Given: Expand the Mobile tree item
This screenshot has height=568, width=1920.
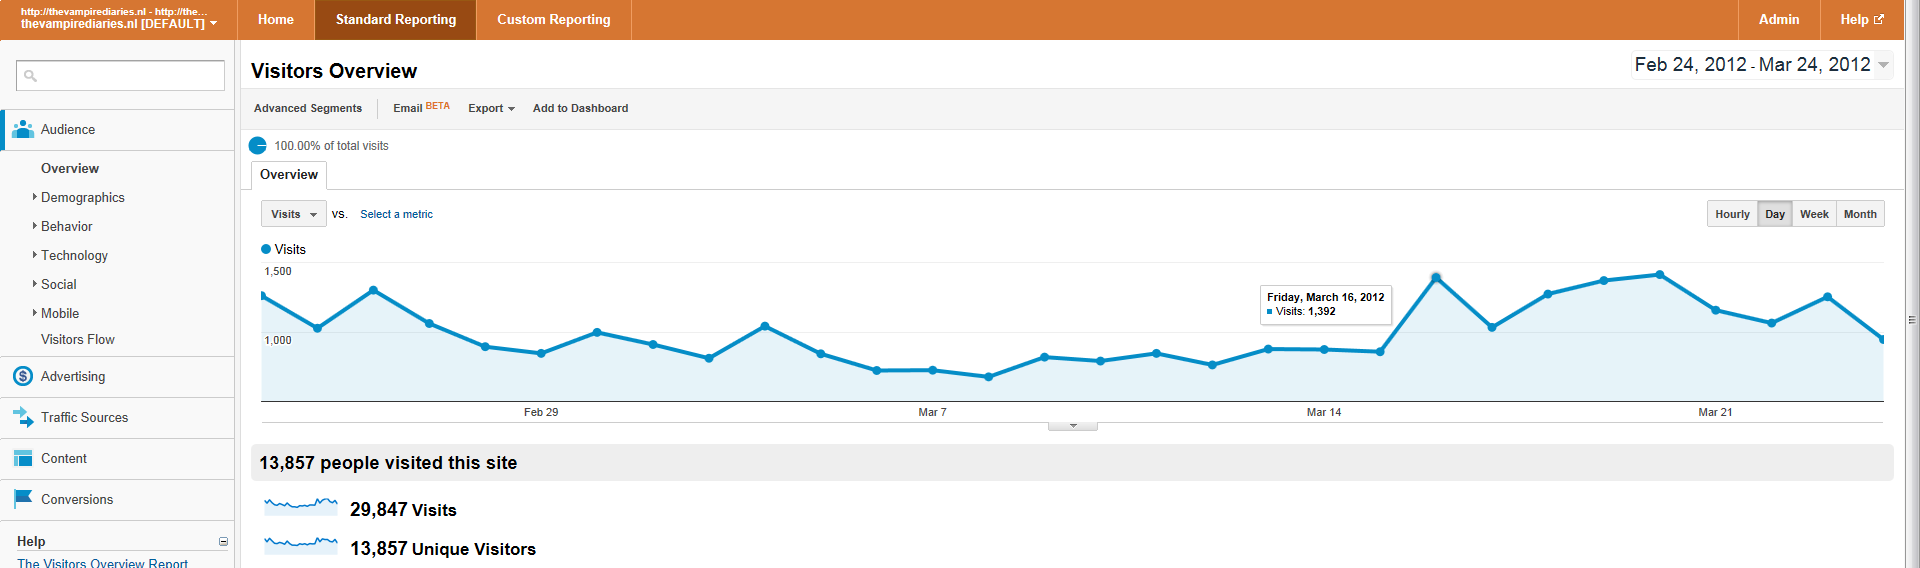Looking at the screenshot, I should [35, 313].
